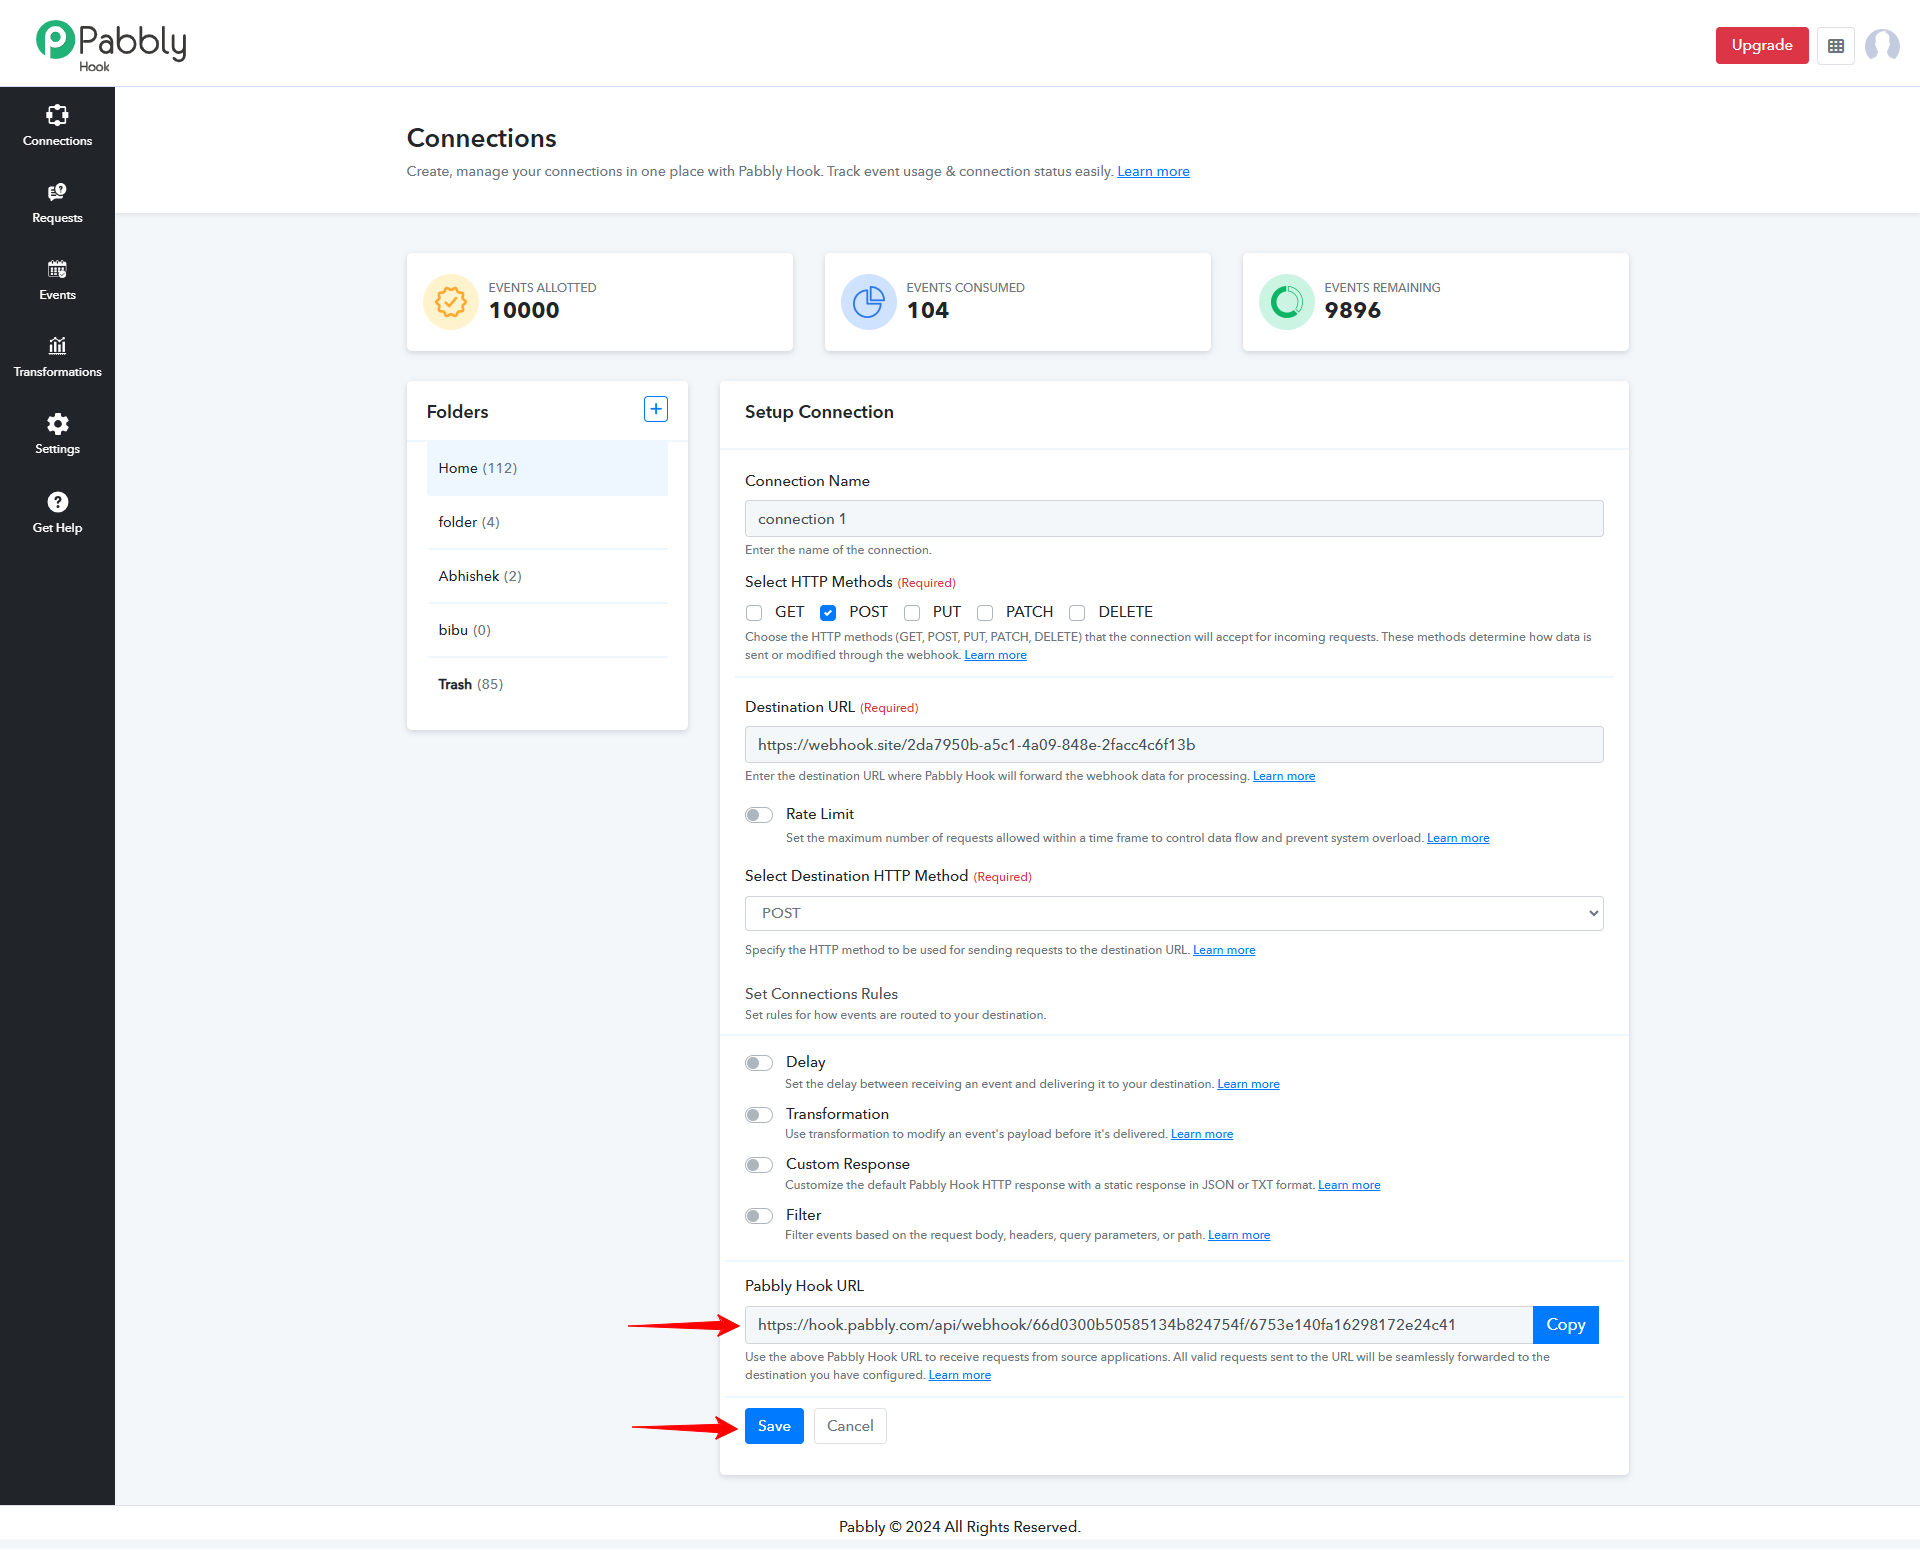
Task: Check the DELETE method checkbox
Action: point(1077,613)
